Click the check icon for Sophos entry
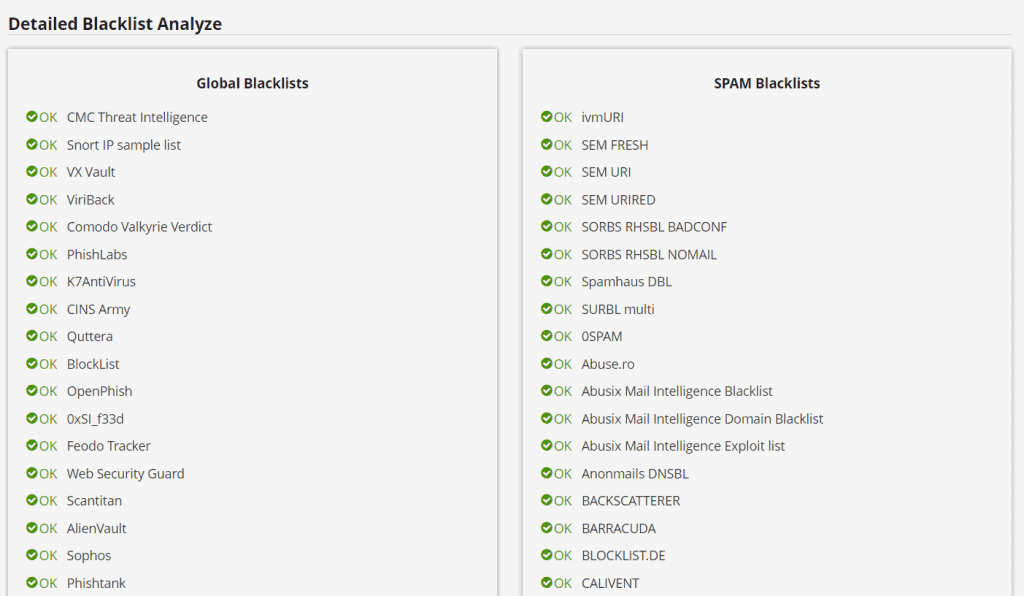This screenshot has width=1024, height=596. pos(32,555)
